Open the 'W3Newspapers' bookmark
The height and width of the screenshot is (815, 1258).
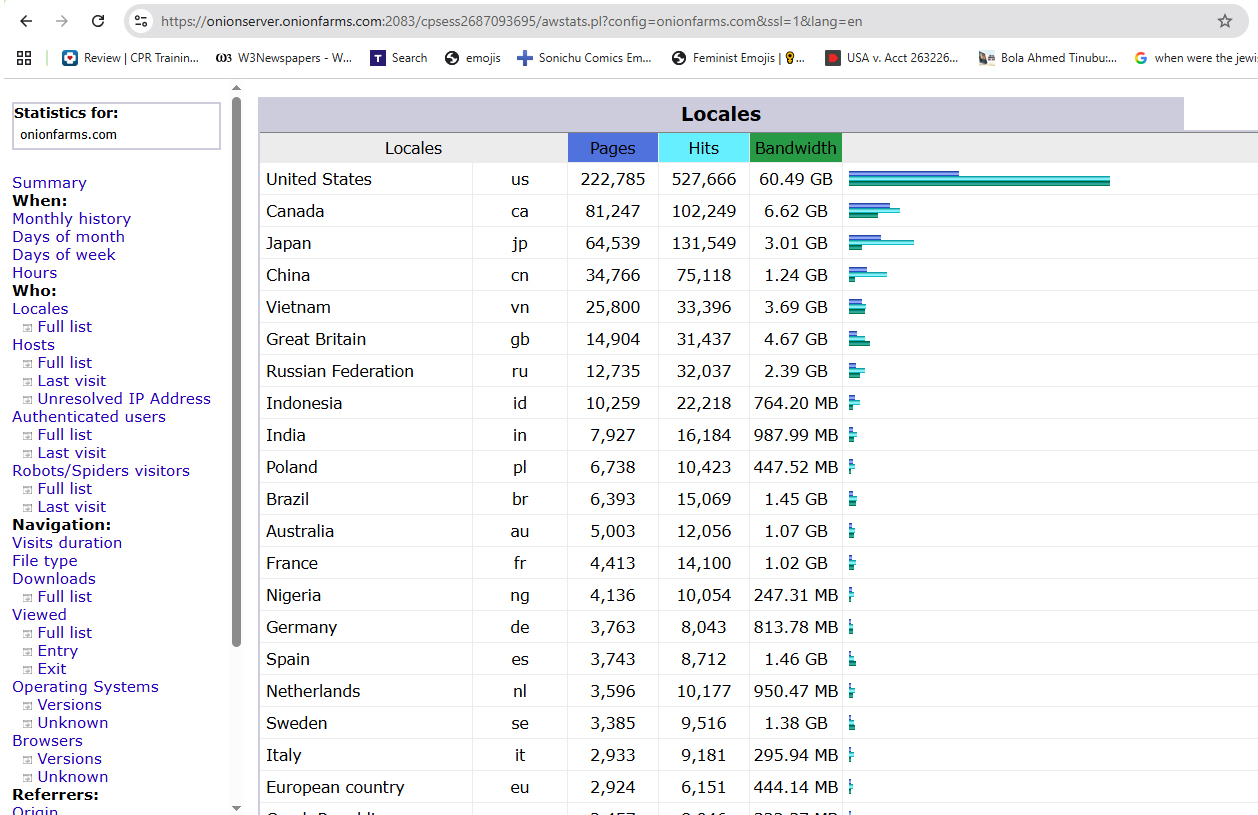click(284, 58)
